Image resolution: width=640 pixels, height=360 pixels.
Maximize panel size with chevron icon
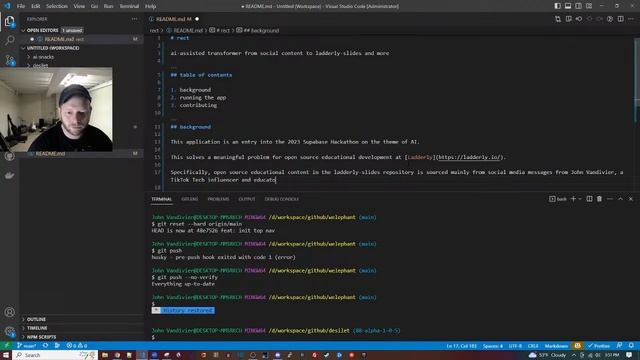pyautogui.click(x=620, y=199)
